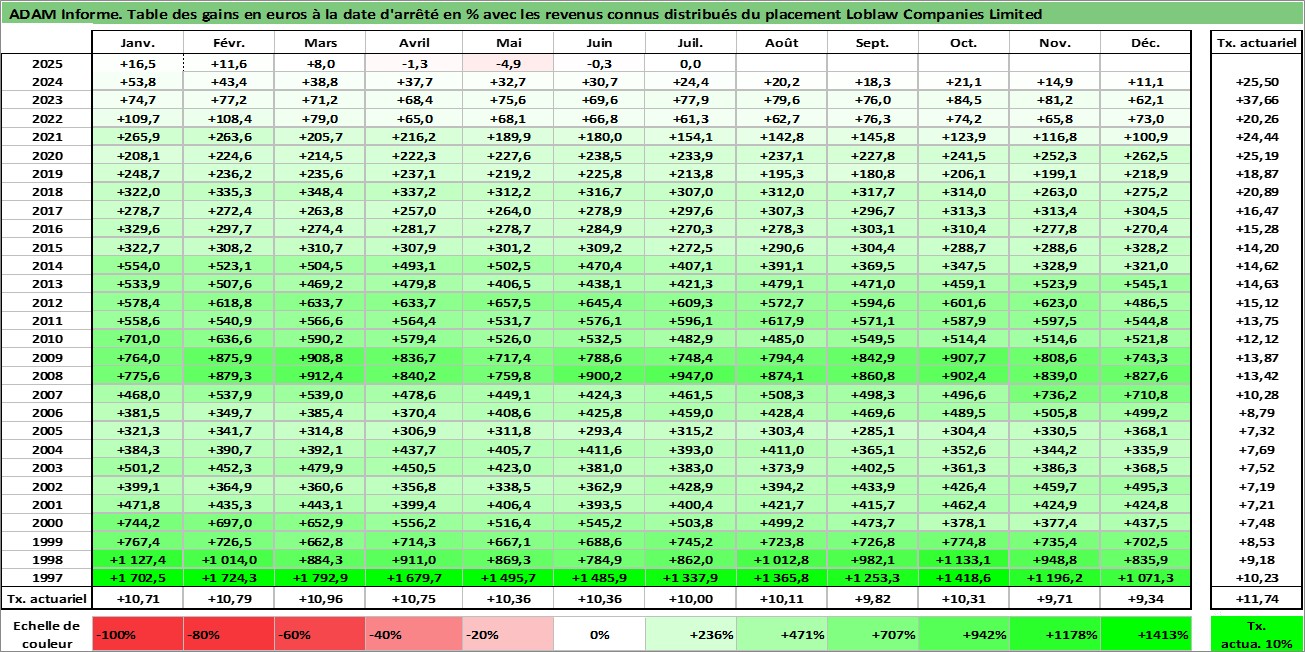1305x652 pixels.
Task: Select cell 0,0 for July 2025
Action: (688, 62)
